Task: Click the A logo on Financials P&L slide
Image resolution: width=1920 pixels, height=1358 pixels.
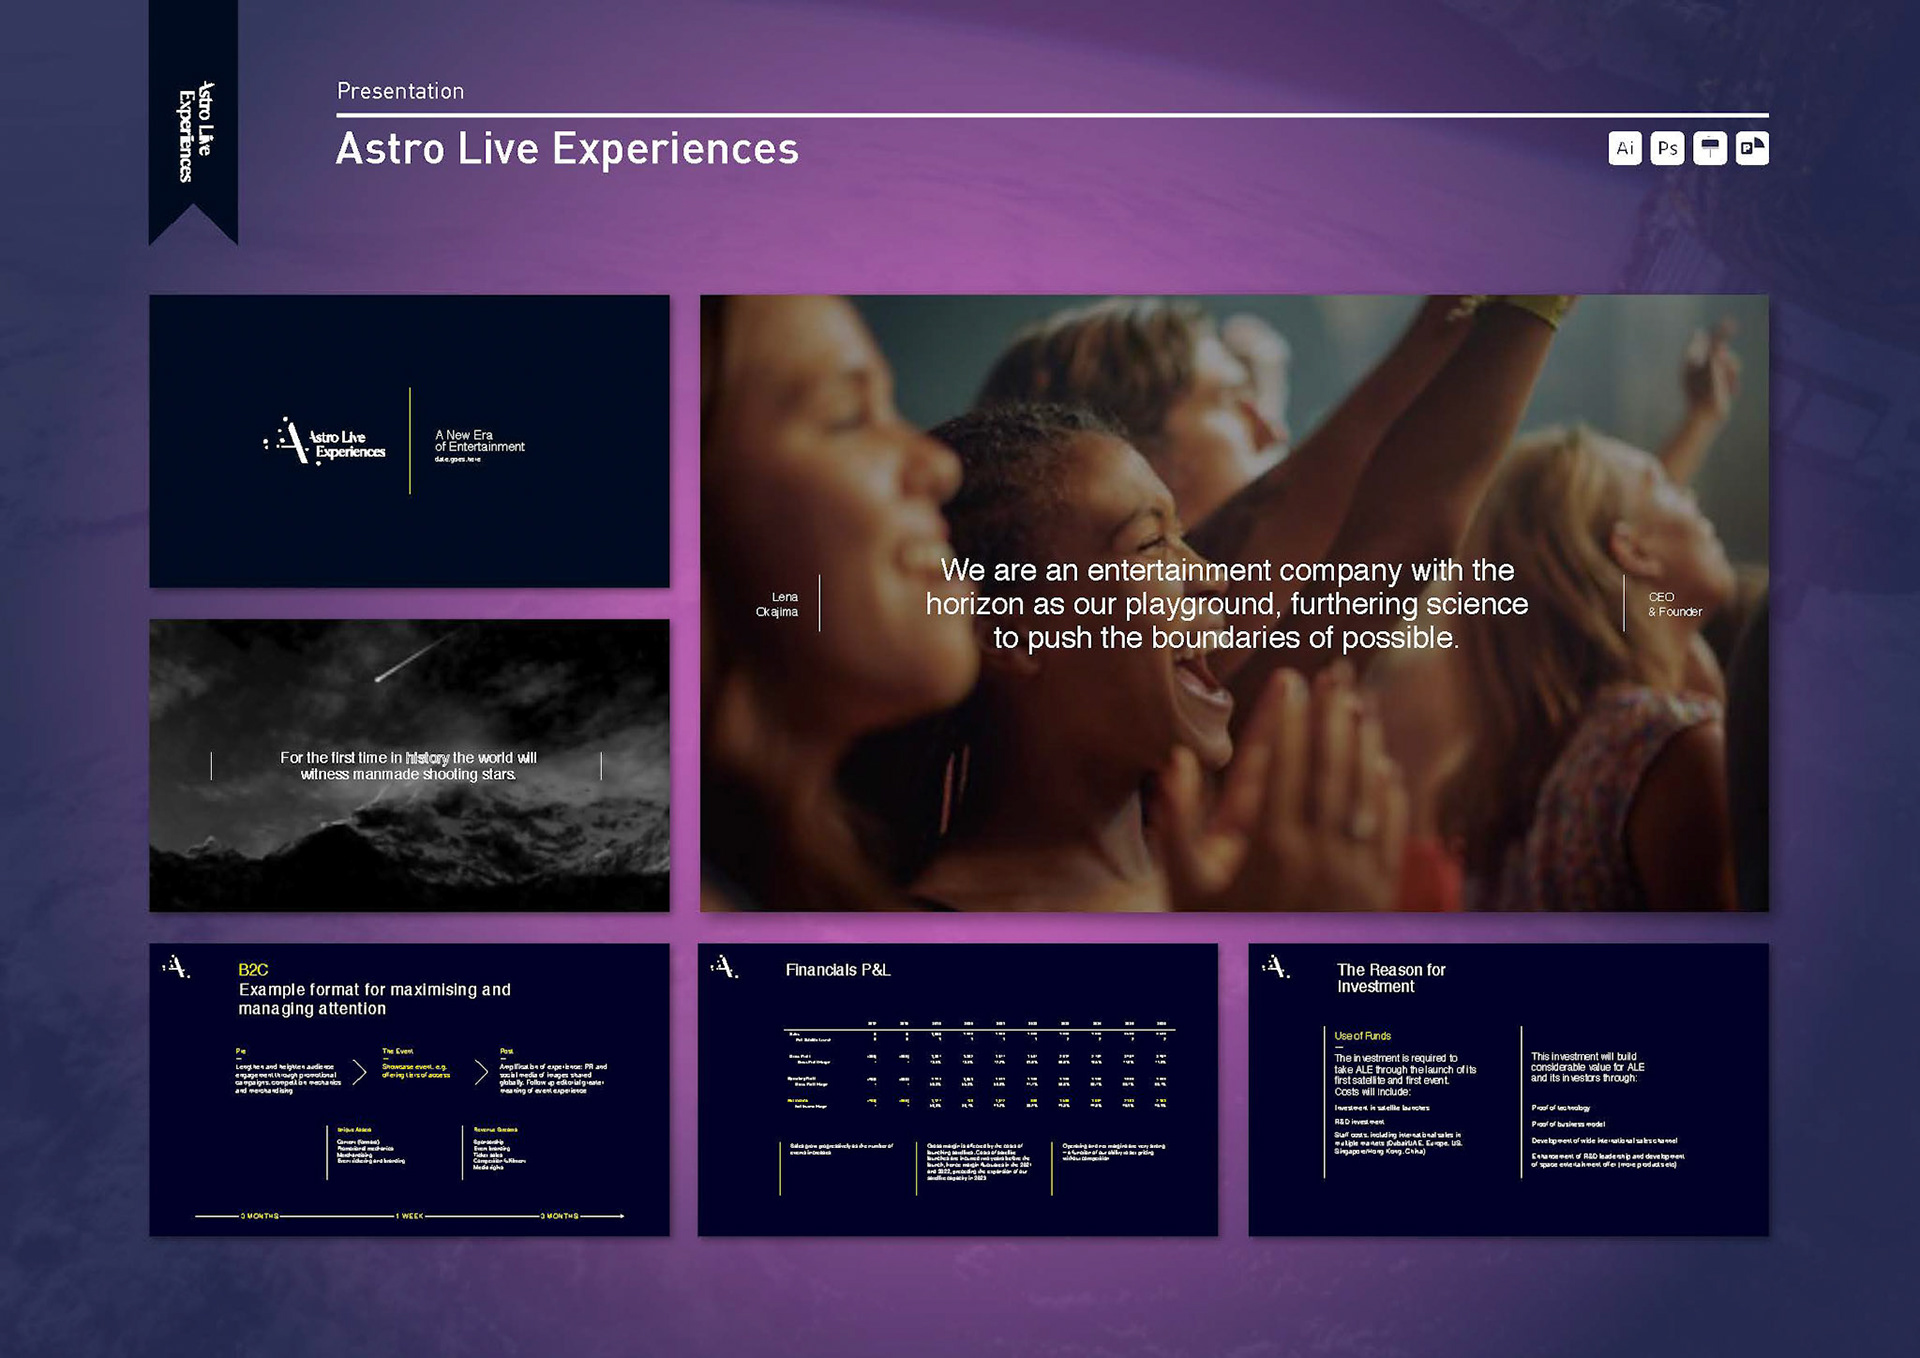Action: [724, 967]
